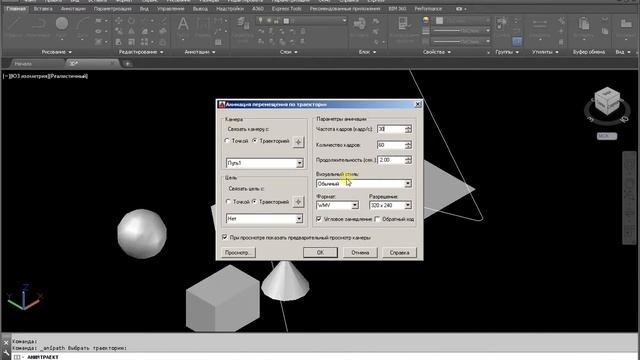Click the new drawing tab plus icon

127,64
